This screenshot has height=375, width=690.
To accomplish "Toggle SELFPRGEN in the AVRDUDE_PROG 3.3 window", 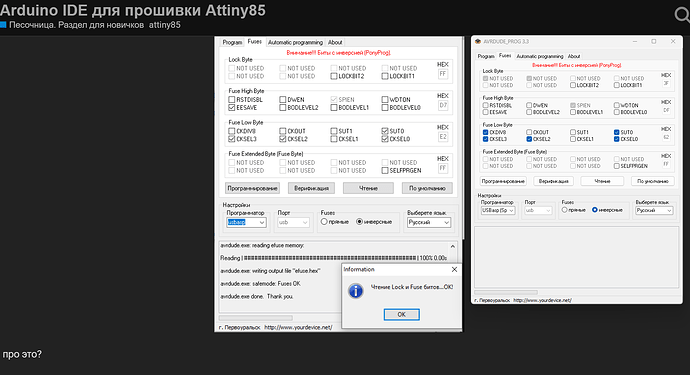I will click(617, 166).
